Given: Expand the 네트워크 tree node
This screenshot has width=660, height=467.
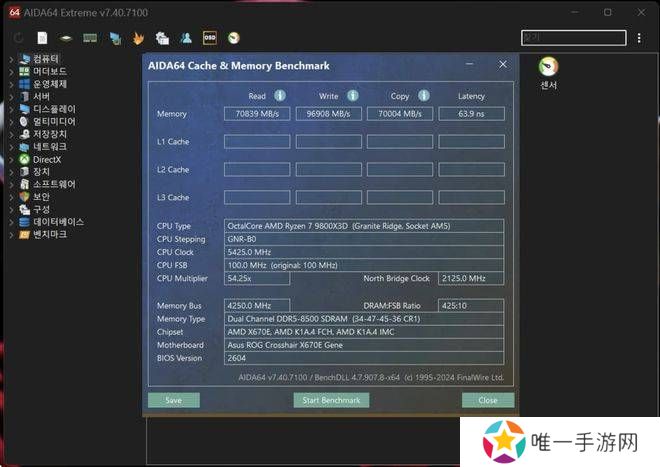Looking at the screenshot, I should tap(11, 147).
